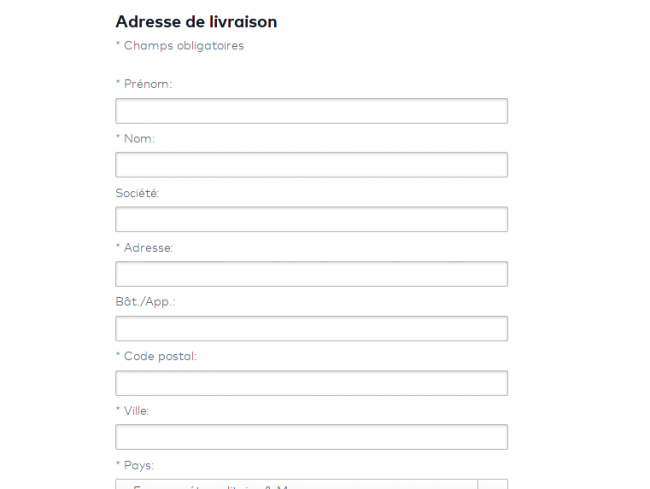Click the "Bât./App.:" label text
Image resolution: width=650 pixels, height=489 pixels.
click(x=146, y=301)
